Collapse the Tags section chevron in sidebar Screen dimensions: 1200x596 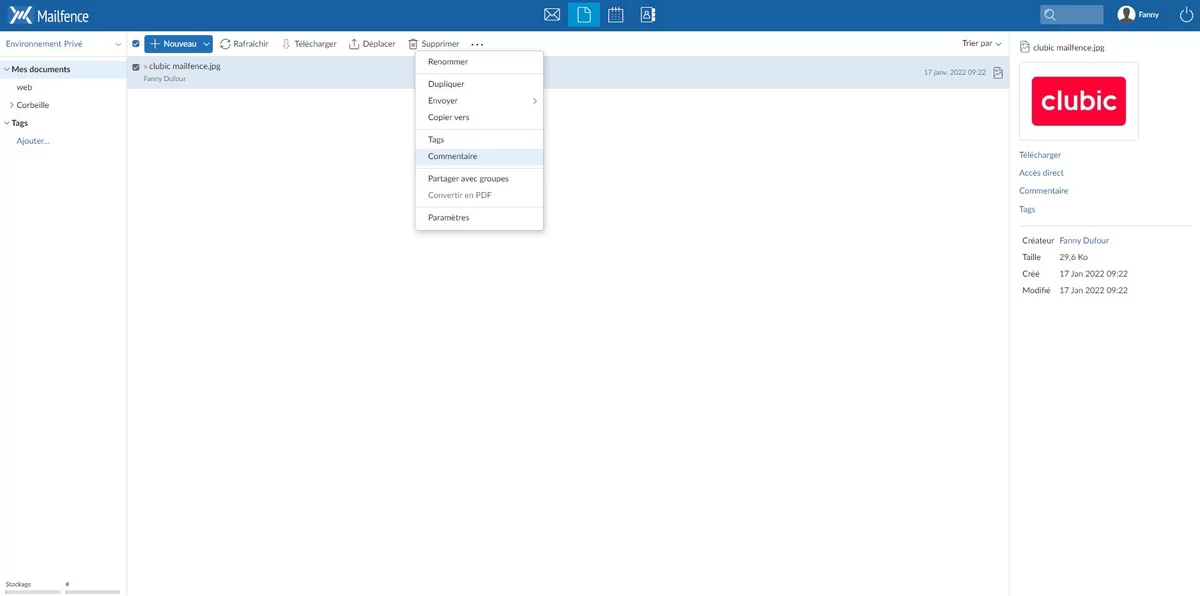click(x=6, y=123)
